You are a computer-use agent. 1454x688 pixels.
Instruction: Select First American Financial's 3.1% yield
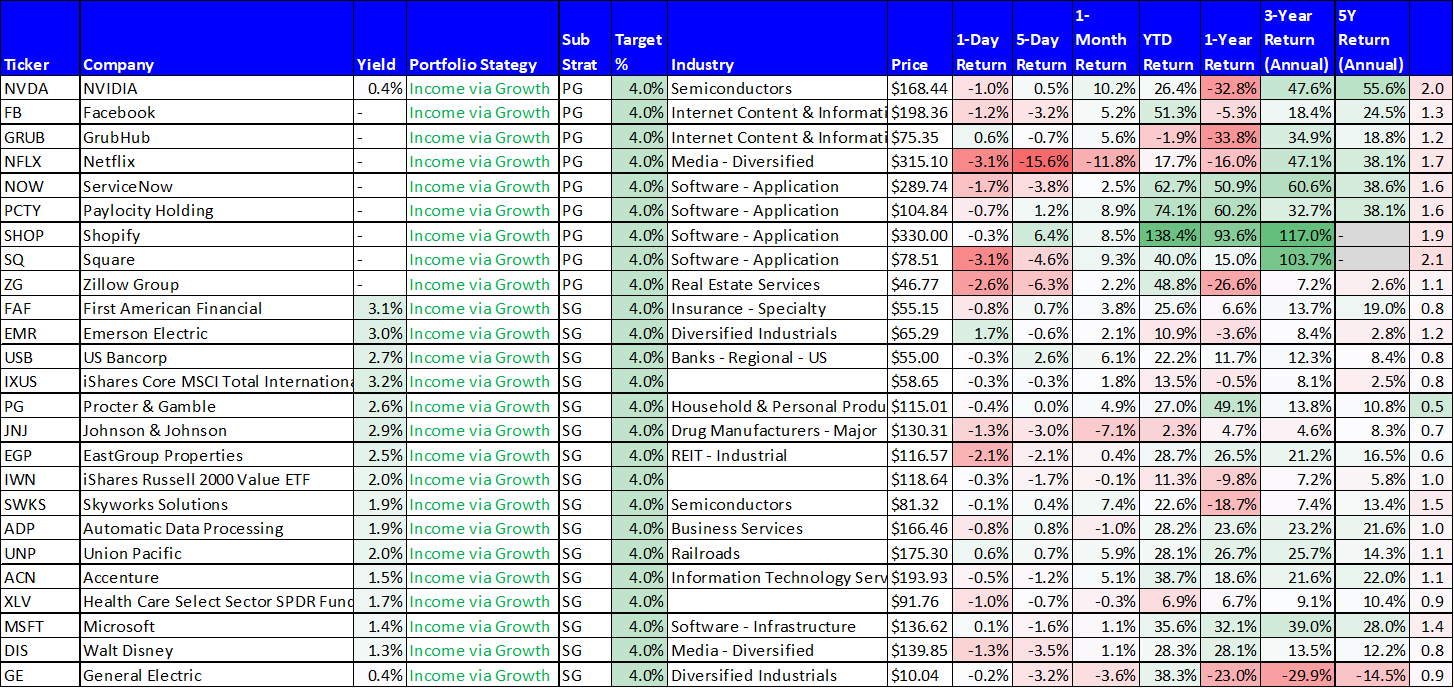point(380,308)
